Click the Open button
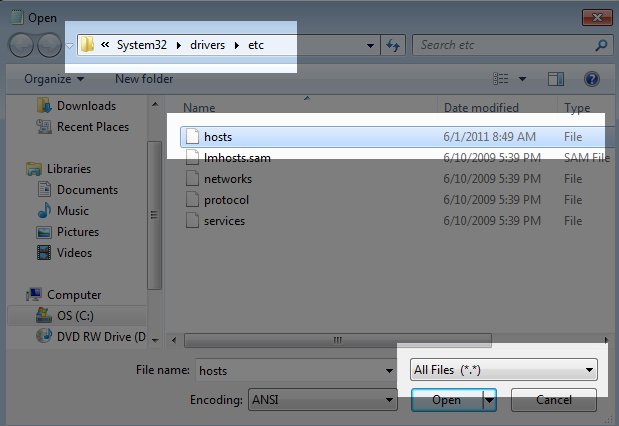This screenshot has width=619, height=426. (446, 400)
